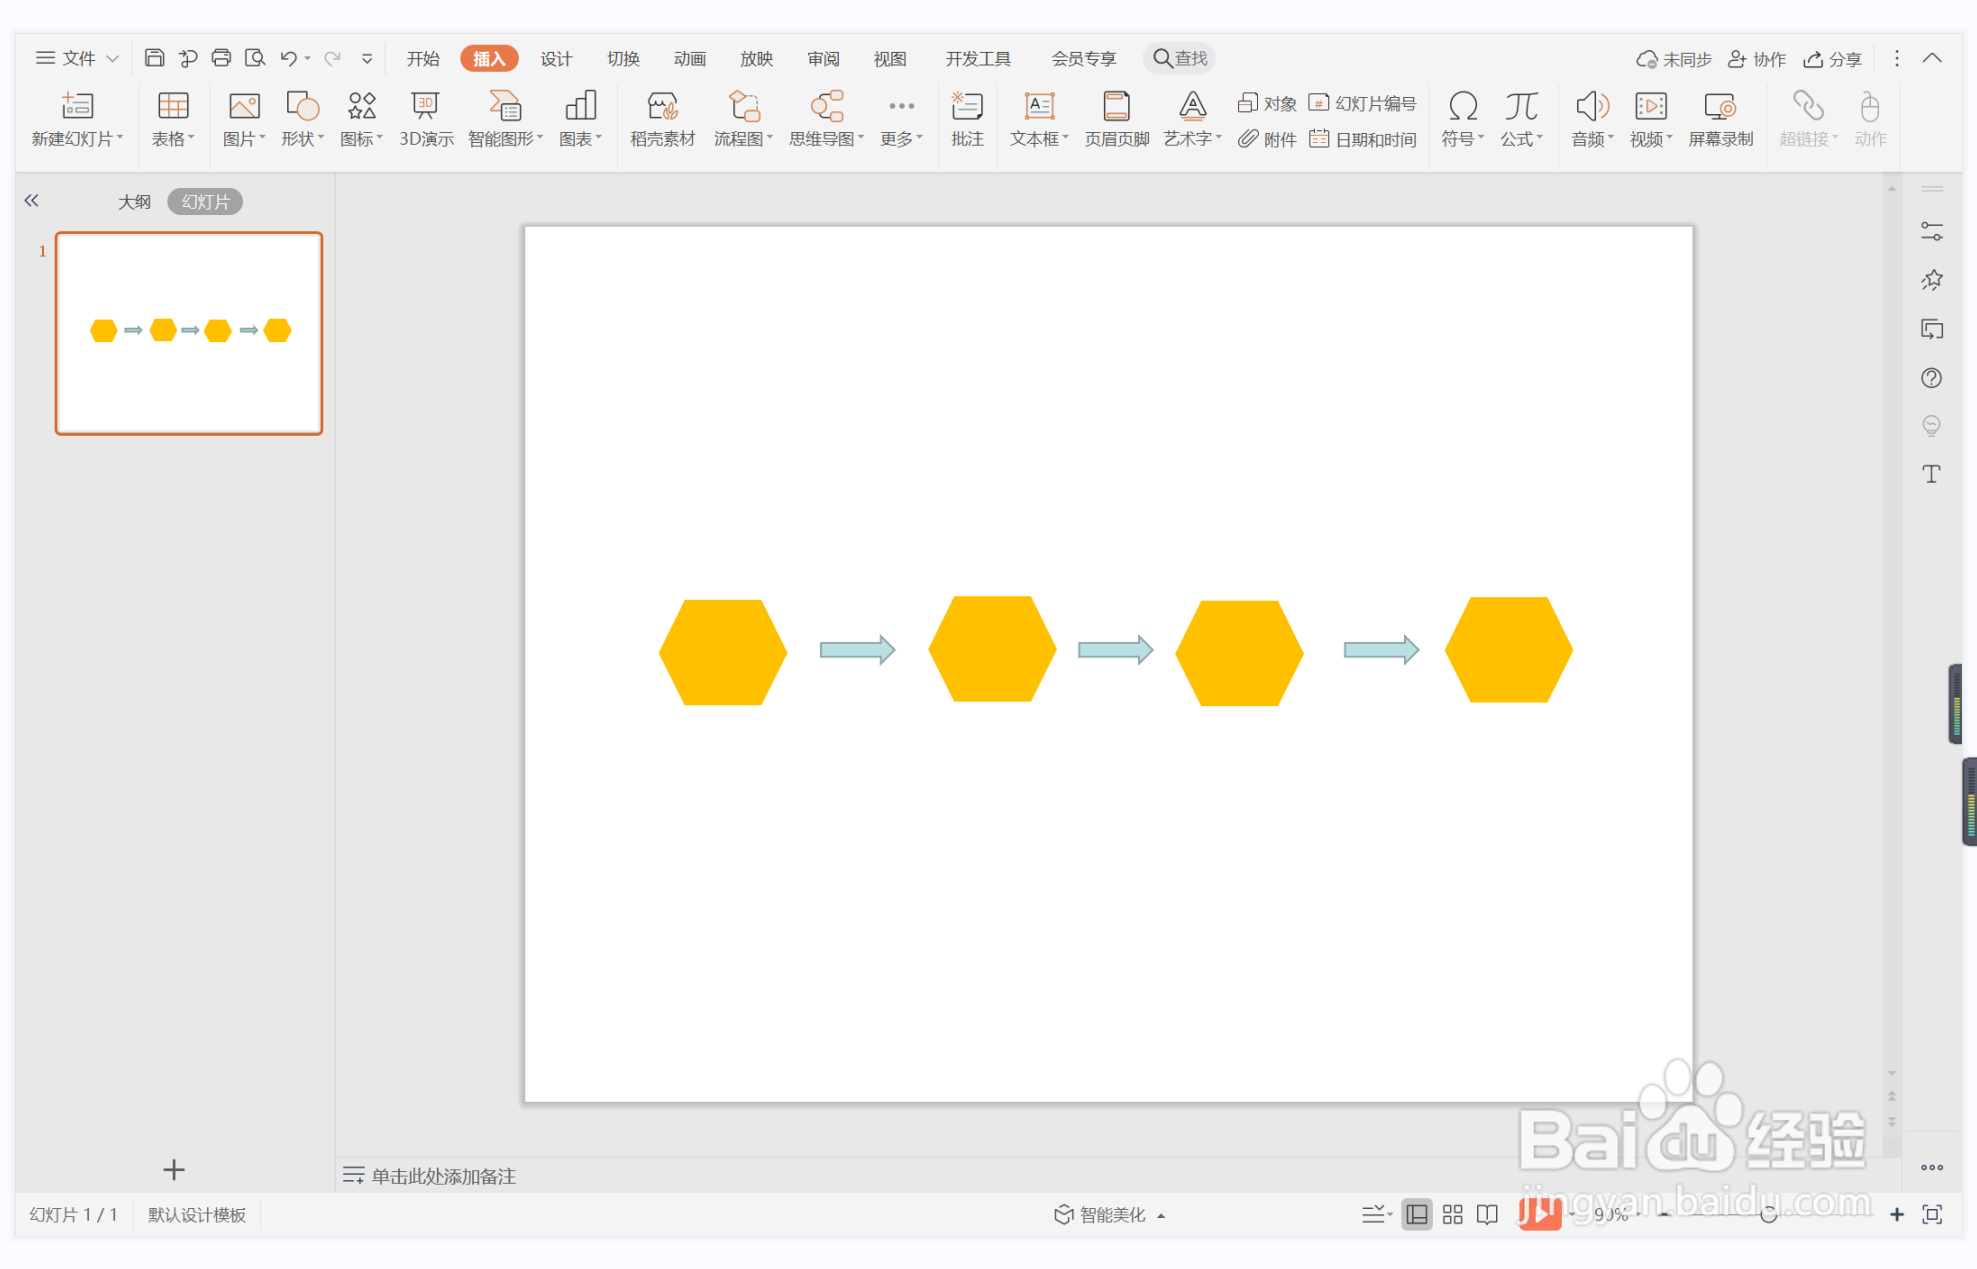The image size is (1977, 1269).
Task: Open the more options vertical dots menu
Action: [1897, 58]
